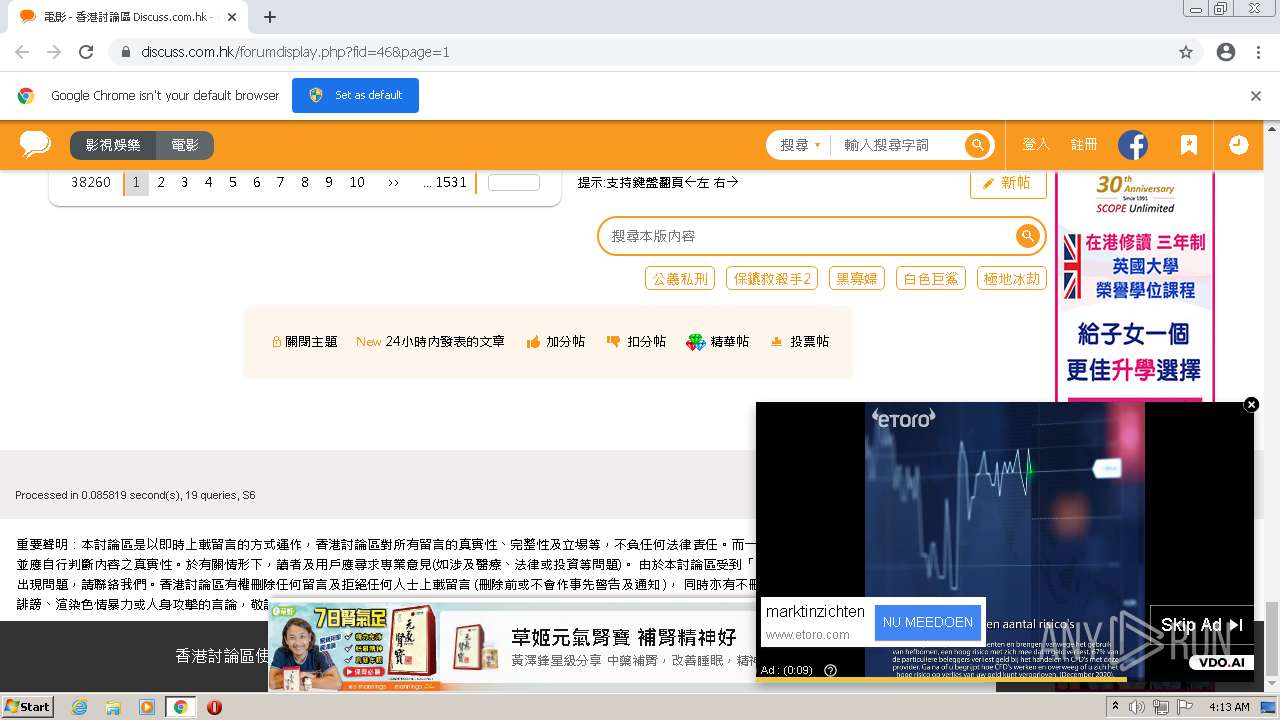This screenshot has height=720, width=1280.
Task: Click the ad video progress bar
Action: click(1004, 680)
